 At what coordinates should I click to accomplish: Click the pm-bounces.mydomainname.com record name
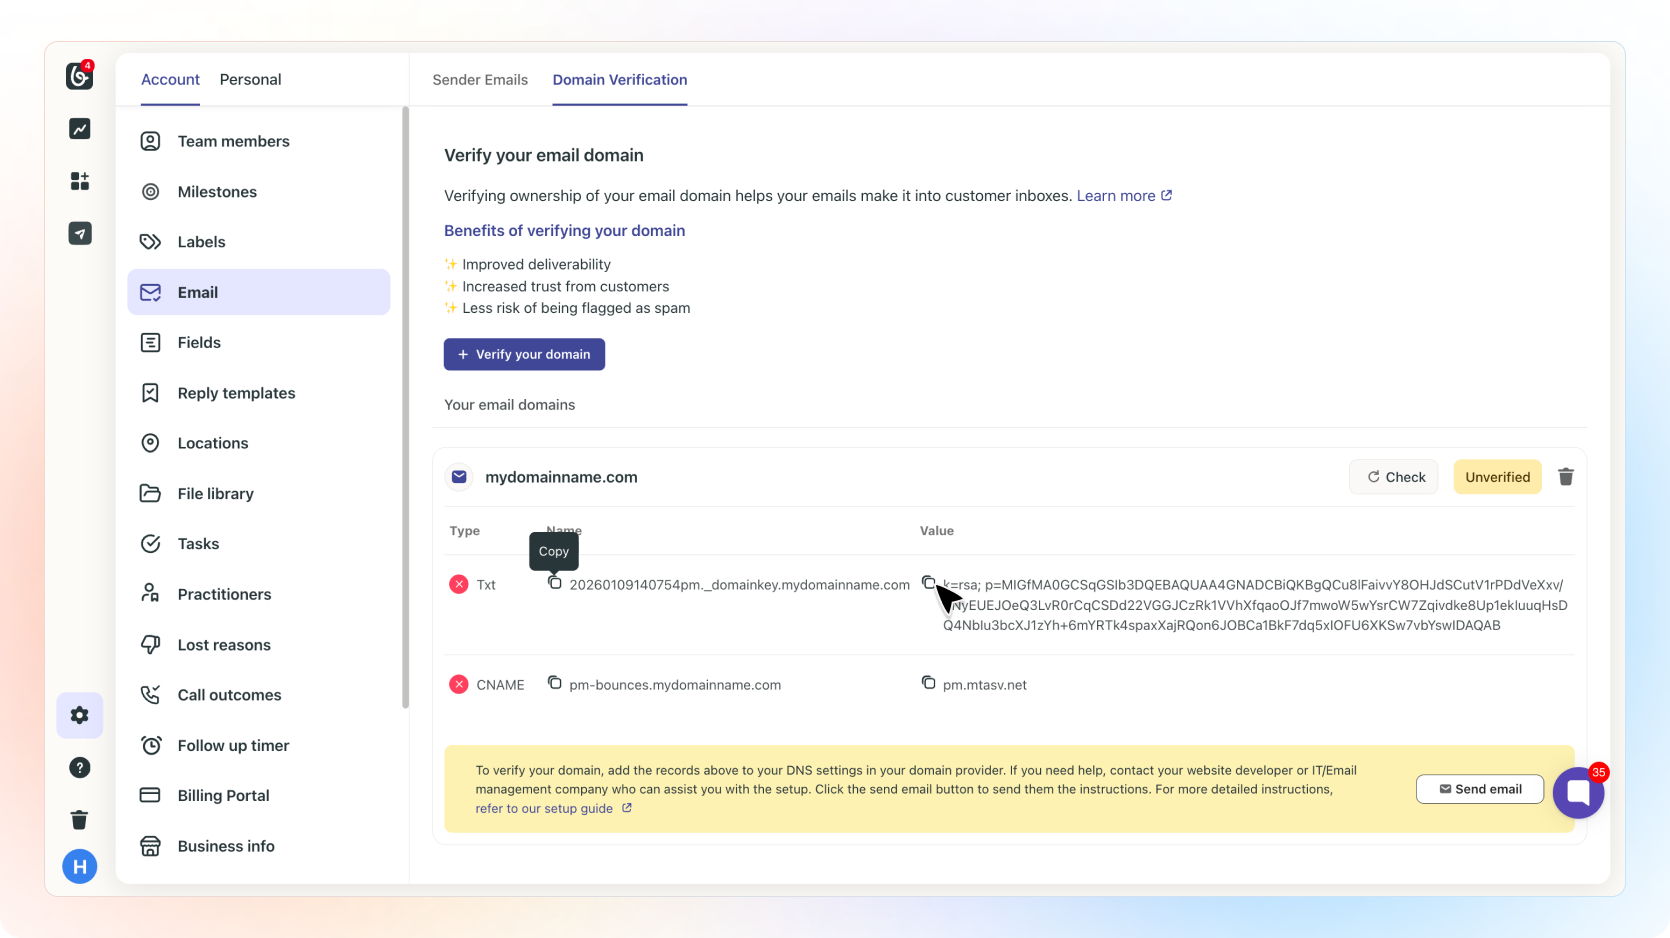(x=675, y=685)
